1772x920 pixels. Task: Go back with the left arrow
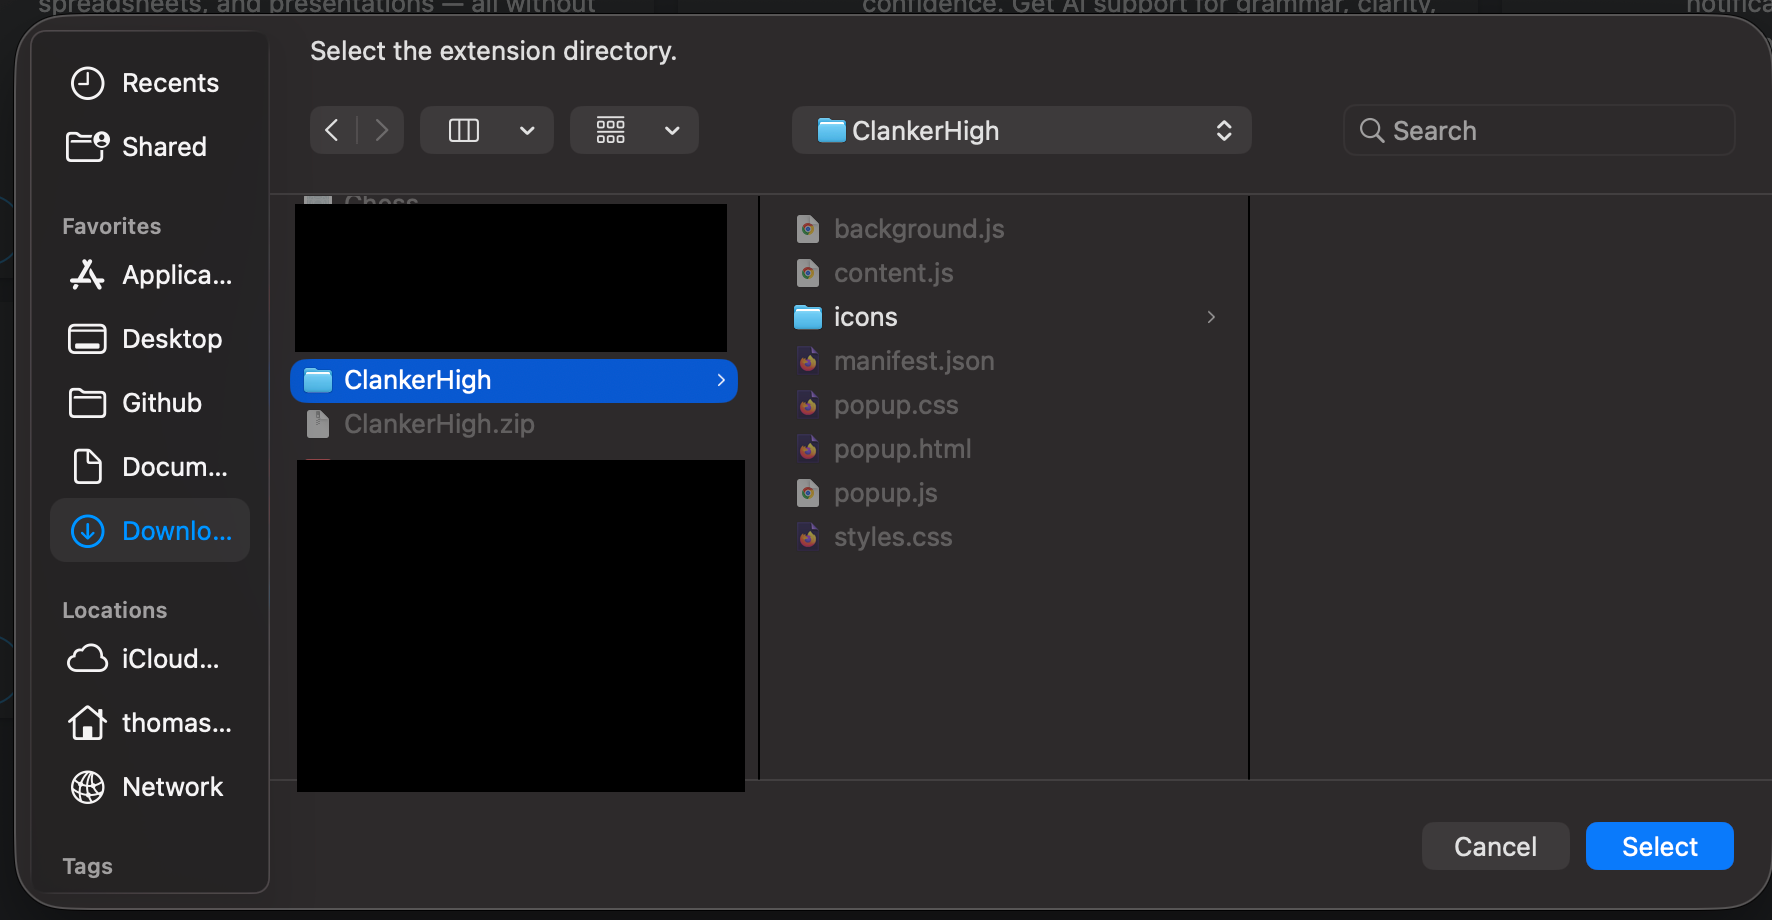pyautogui.click(x=333, y=130)
